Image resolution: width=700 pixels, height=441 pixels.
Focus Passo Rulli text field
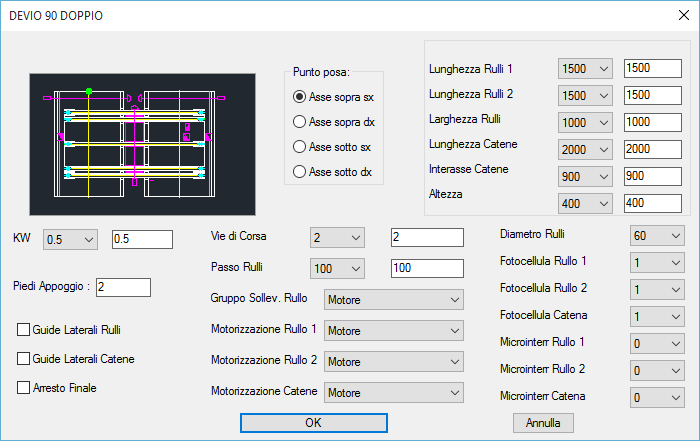pyautogui.click(x=427, y=268)
